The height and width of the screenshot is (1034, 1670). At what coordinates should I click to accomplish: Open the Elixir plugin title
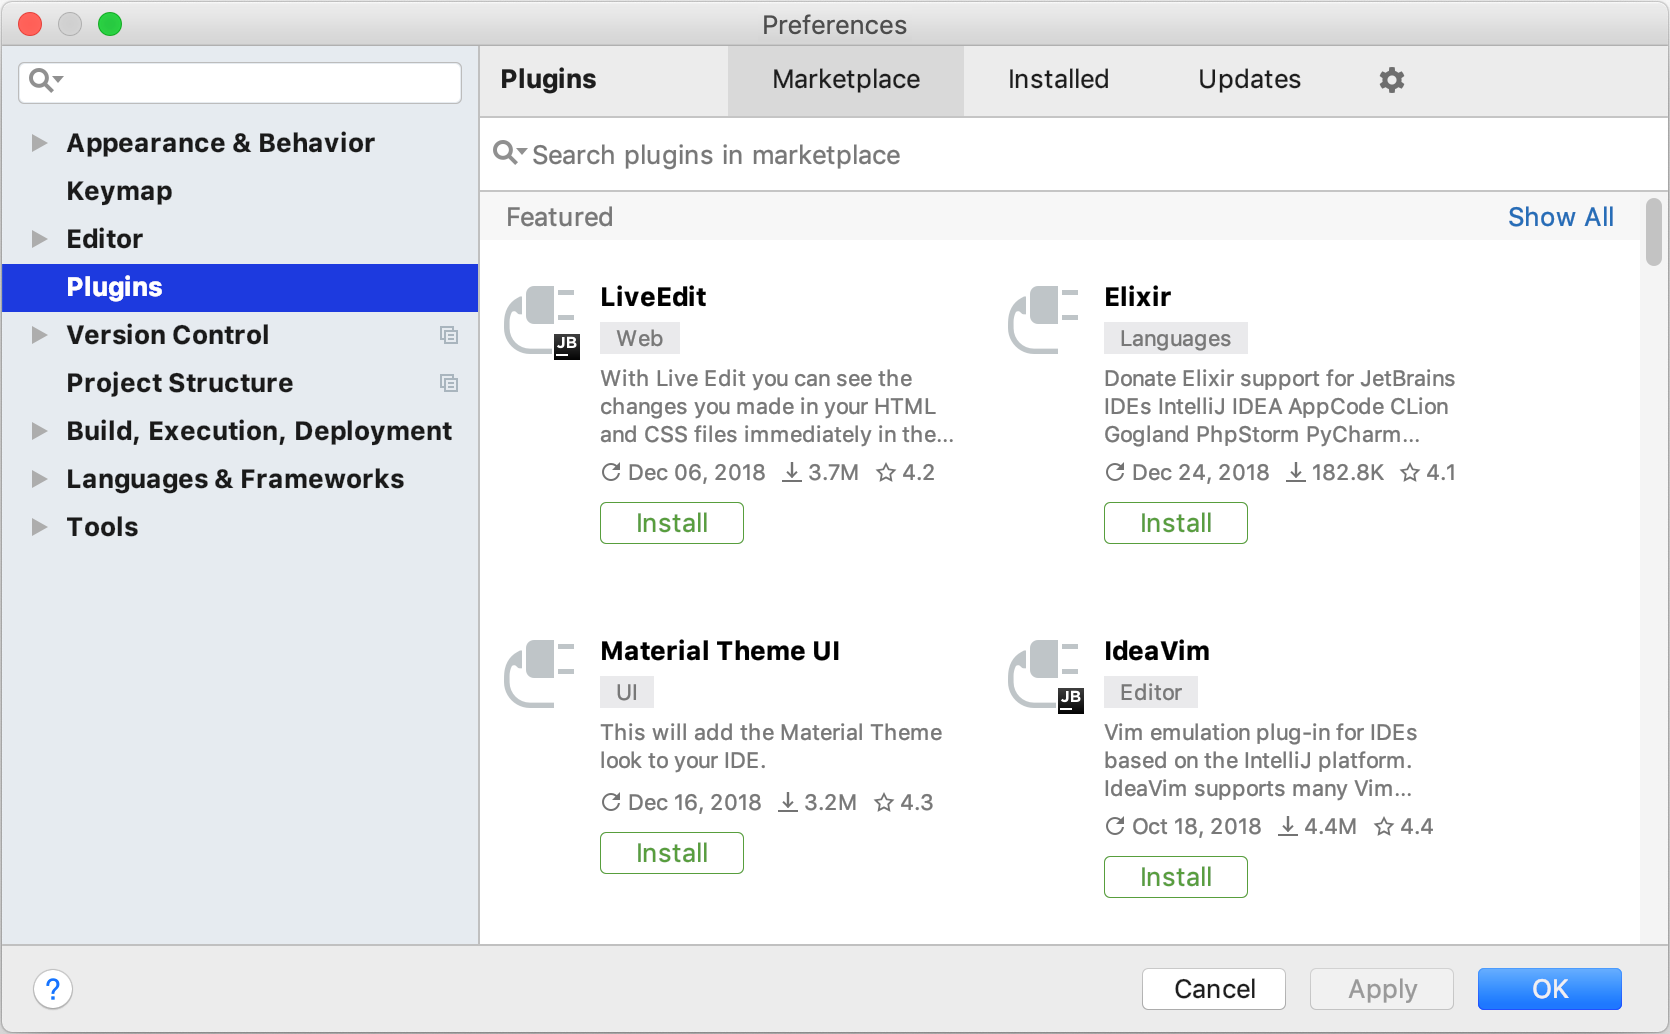click(1137, 297)
